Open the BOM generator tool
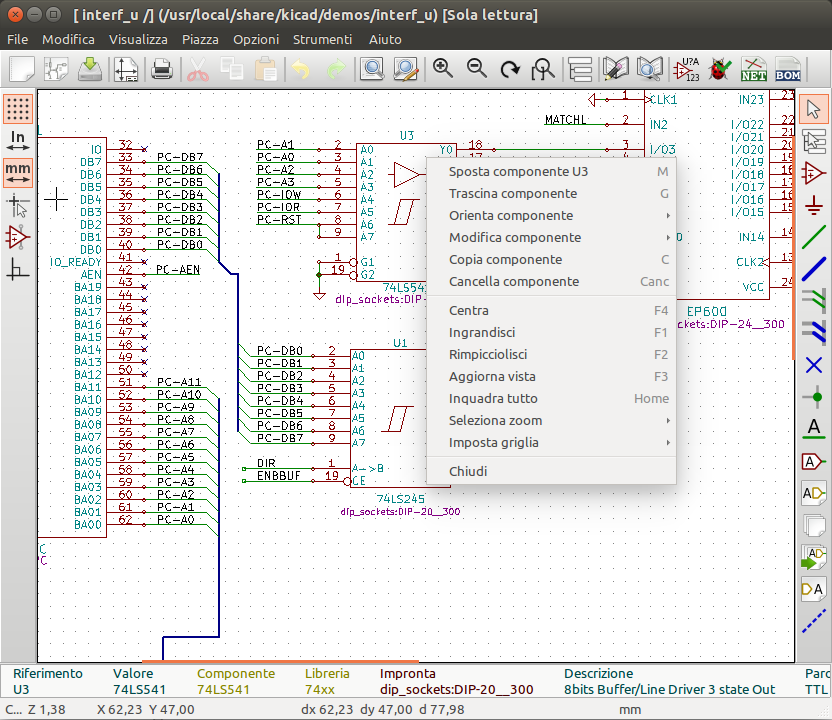The width and height of the screenshot is (832, 720). [x=788, y=69]
